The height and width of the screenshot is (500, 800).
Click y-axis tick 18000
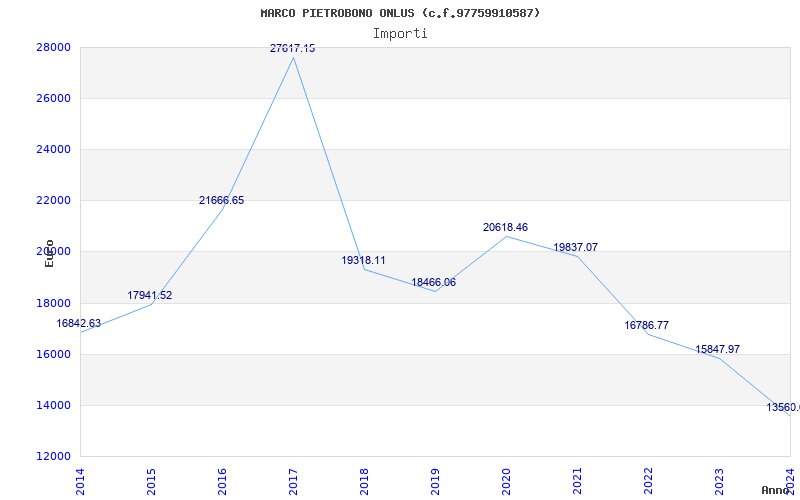tap(53, 304)
